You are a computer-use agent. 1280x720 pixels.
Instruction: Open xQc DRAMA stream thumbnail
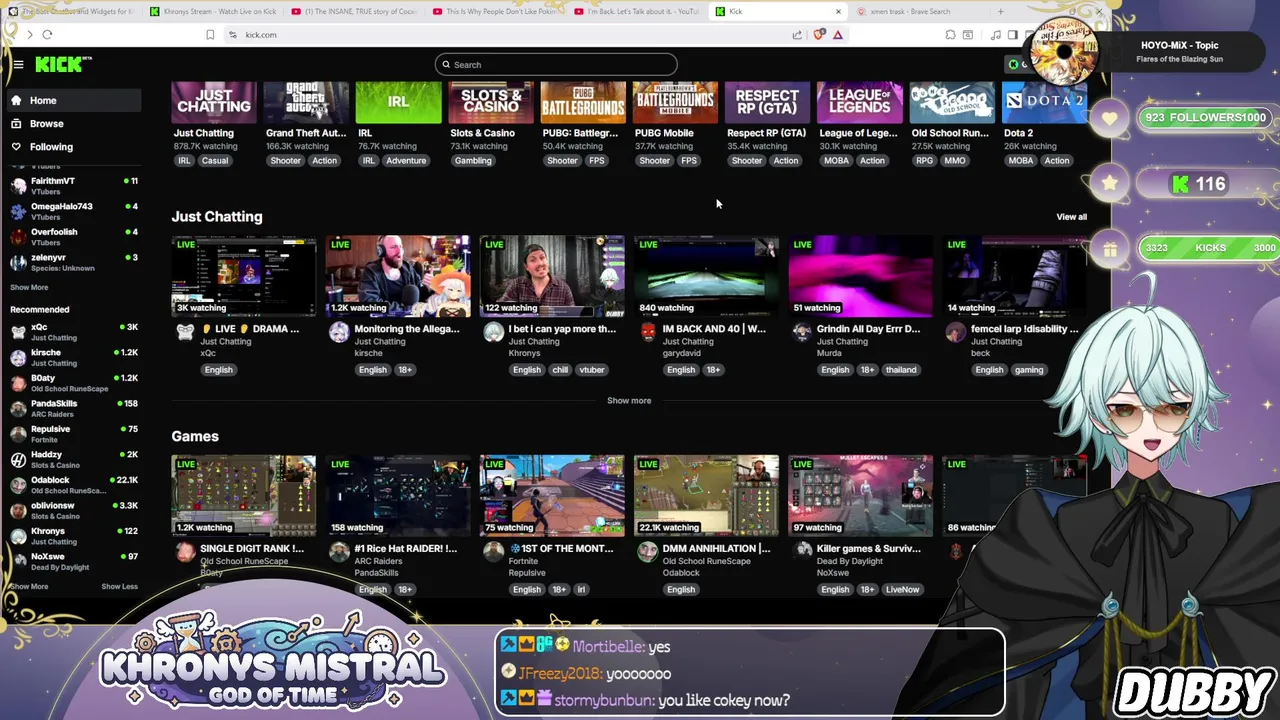pyautogui.click(x=243, y=276)
